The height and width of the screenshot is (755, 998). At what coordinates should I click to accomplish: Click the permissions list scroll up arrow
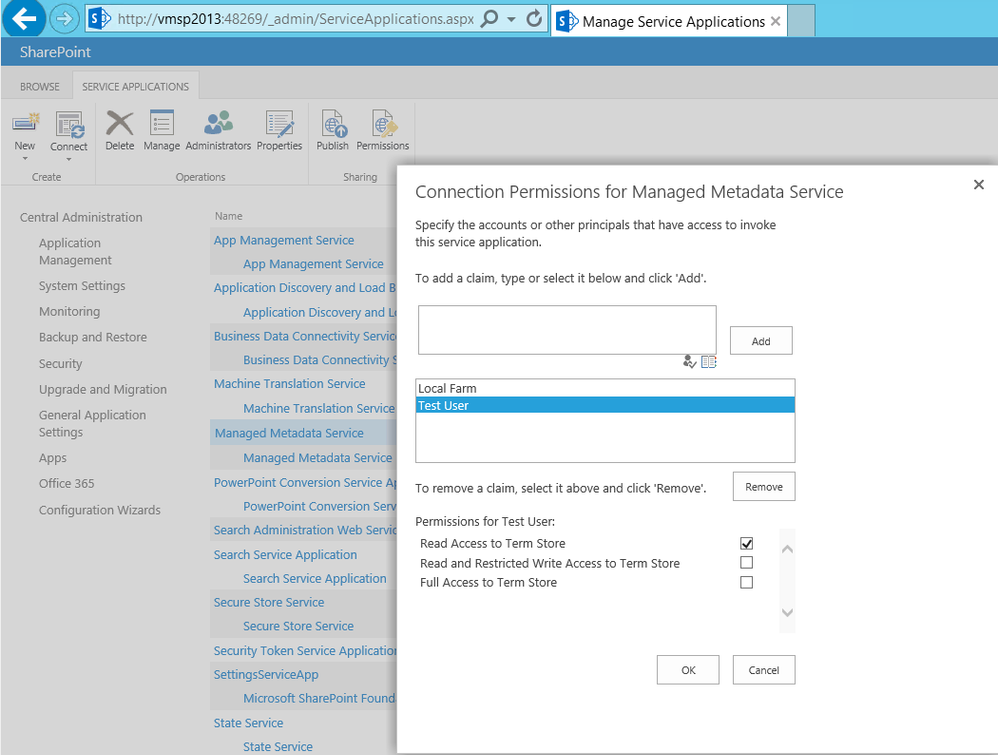(x=787, y=549)
